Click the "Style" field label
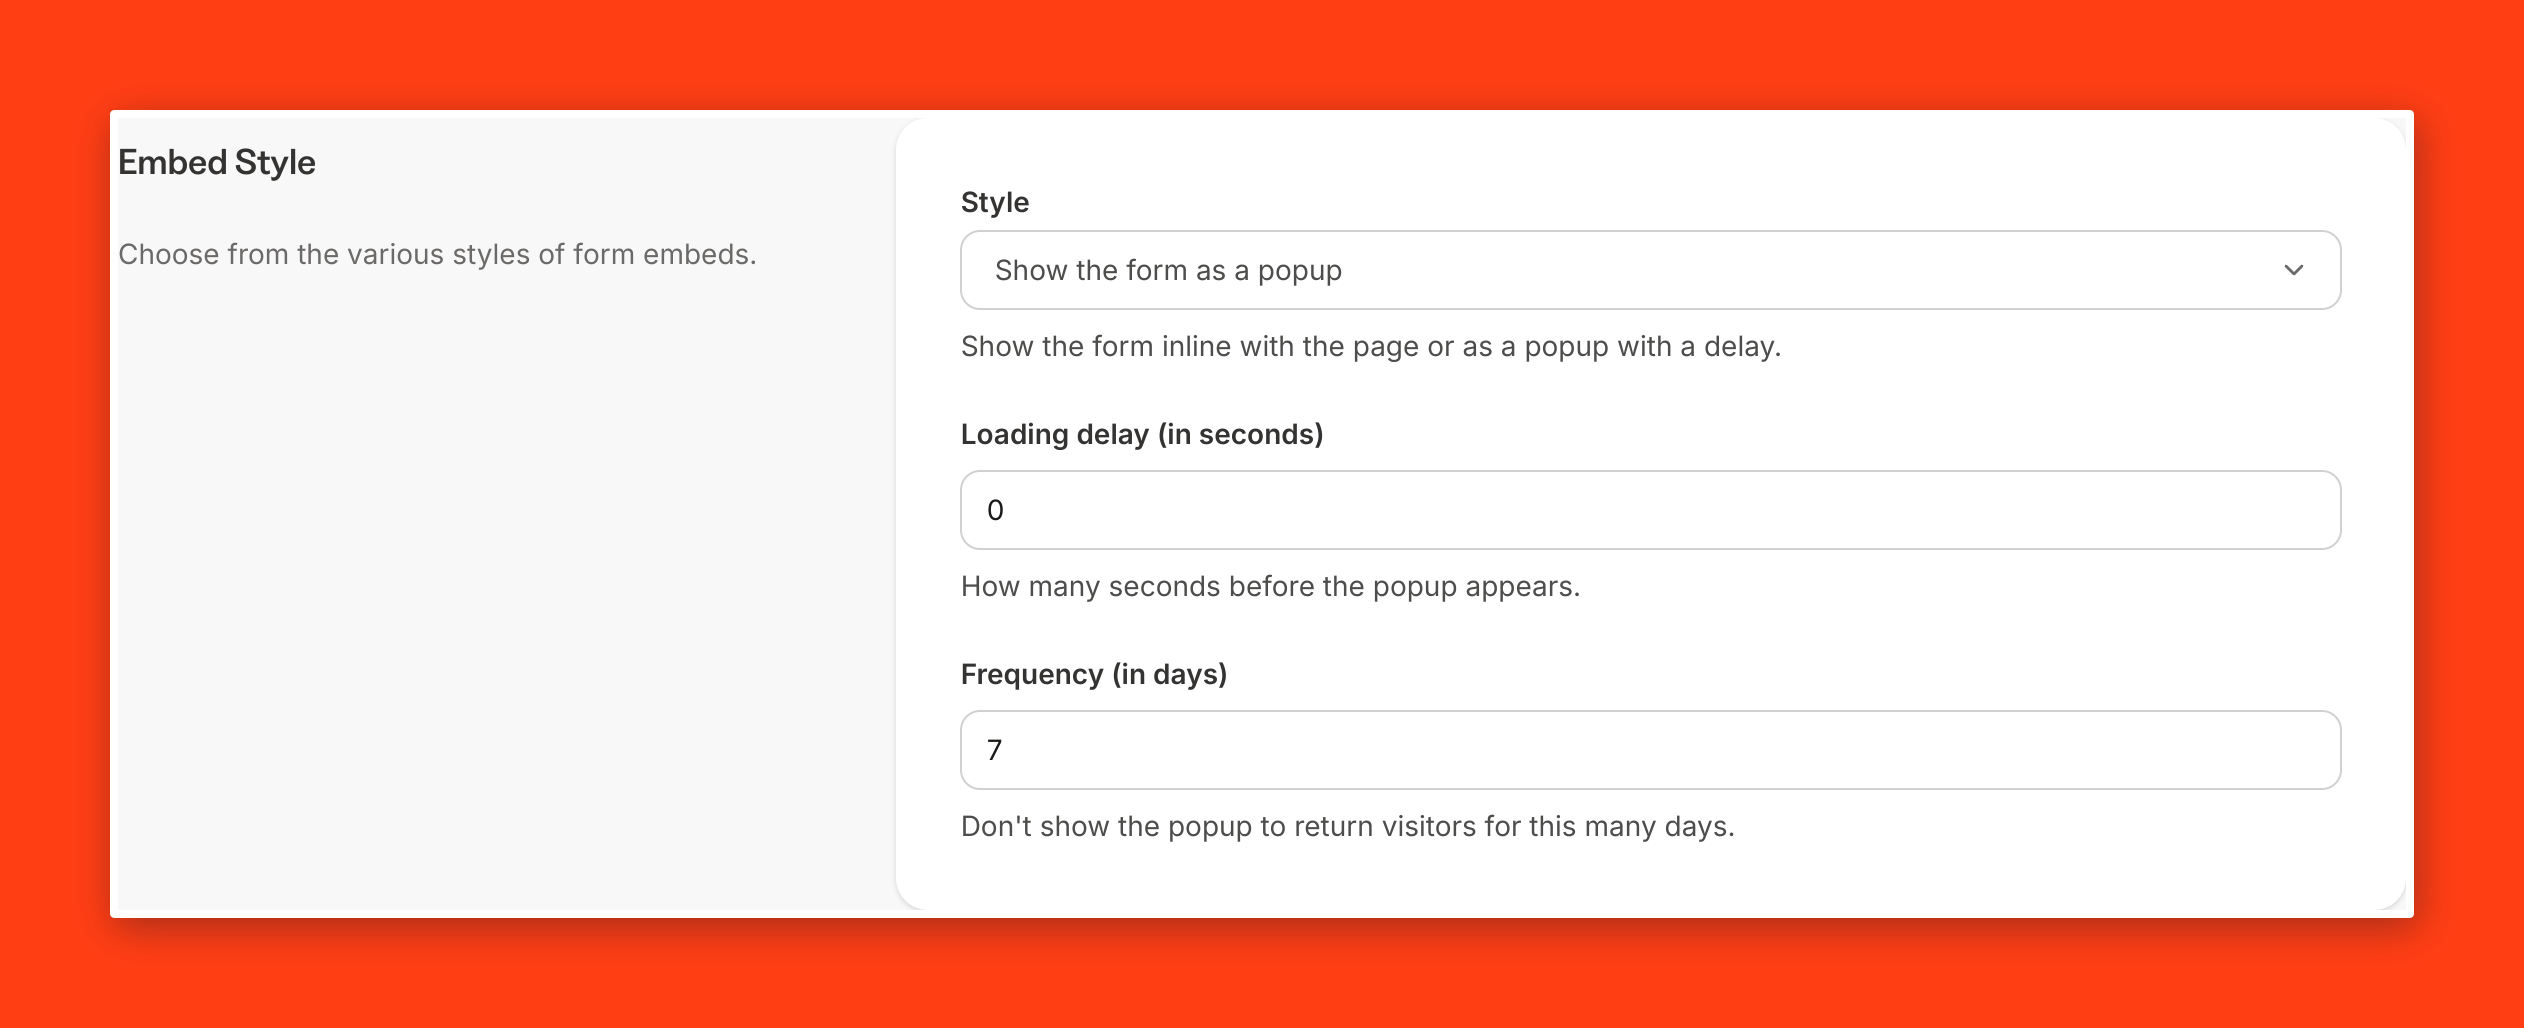The height and width of the screenshot is (1028, 2524). coord(995,202)
